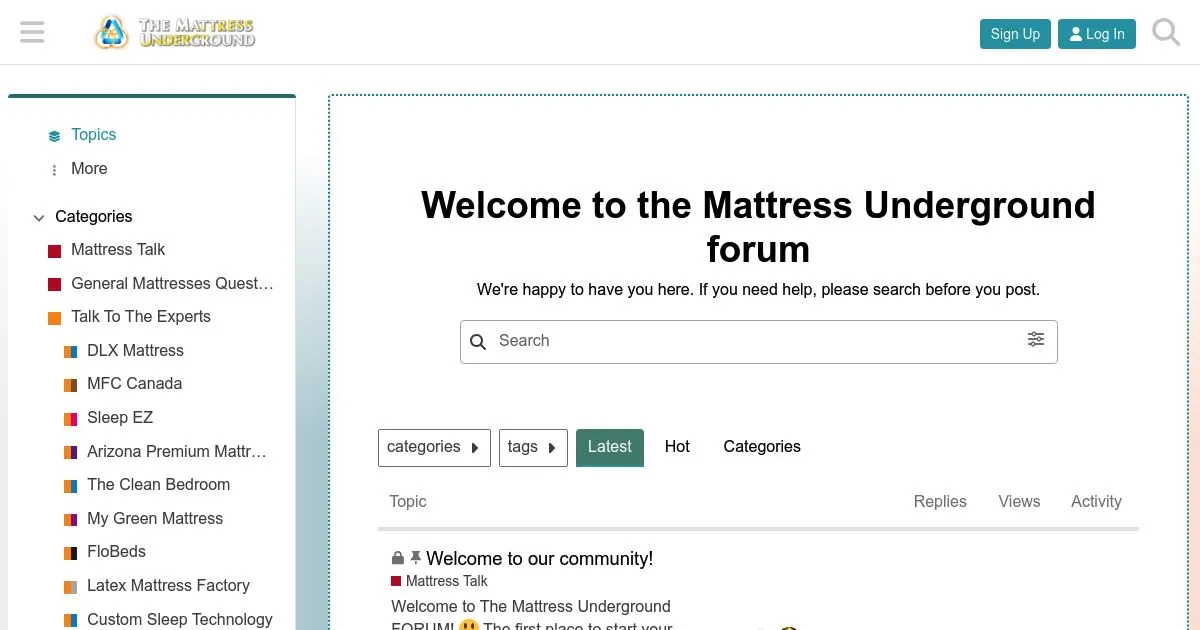This screenshot has height=630, width=1200.
Task: Click the FloBeds category badge icon
Action: click(71, 553)
